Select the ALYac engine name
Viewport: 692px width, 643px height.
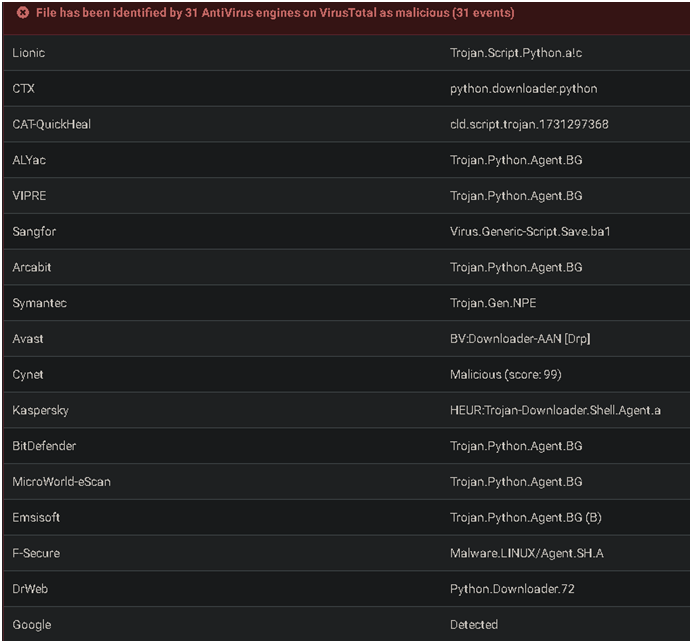coord(29,160)
